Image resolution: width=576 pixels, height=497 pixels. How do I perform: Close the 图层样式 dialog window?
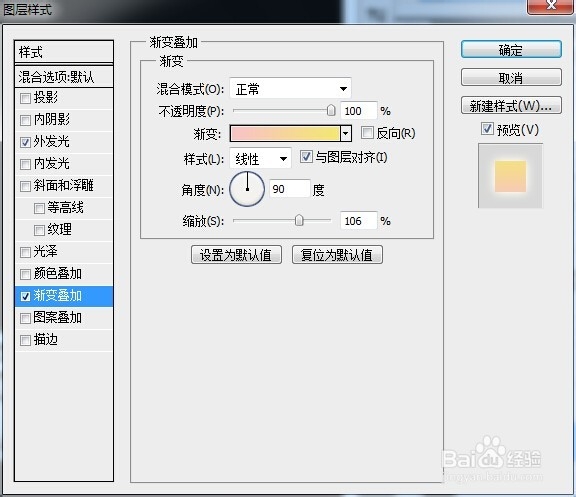550,6
